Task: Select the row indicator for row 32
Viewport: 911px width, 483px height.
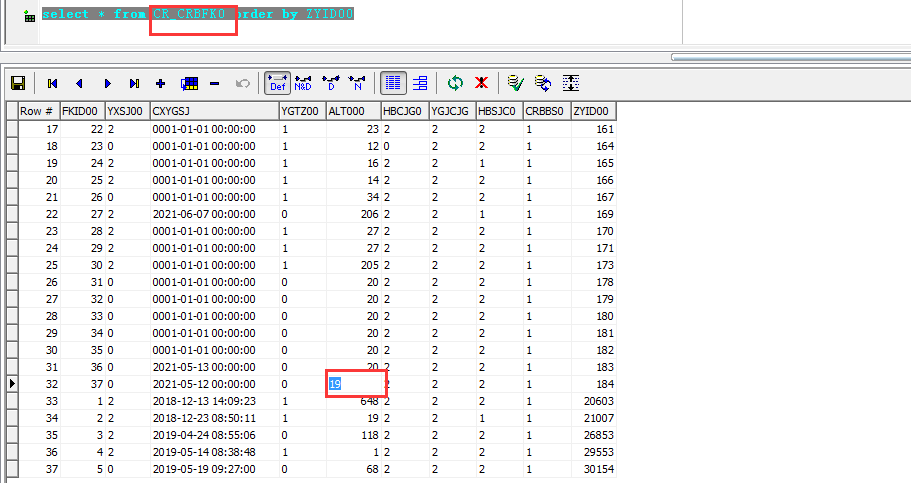Action: point(12,384)
